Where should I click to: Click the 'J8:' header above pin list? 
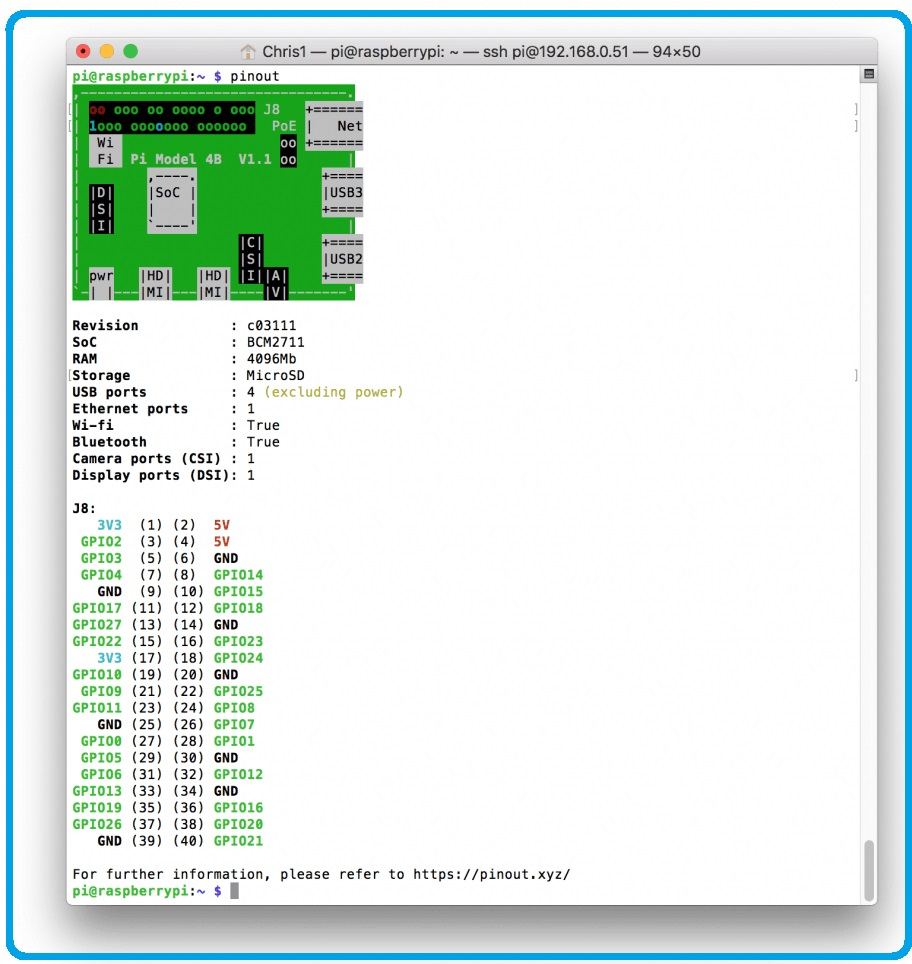click(84, 508)
